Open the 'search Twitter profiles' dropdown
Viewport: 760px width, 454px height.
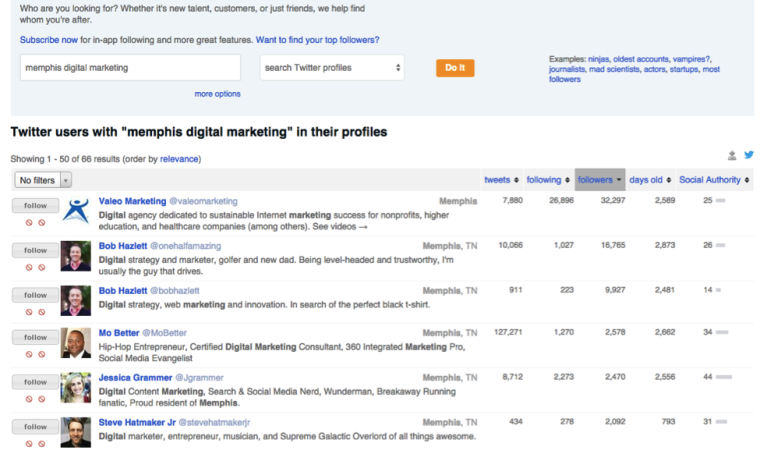click(332, 67)
